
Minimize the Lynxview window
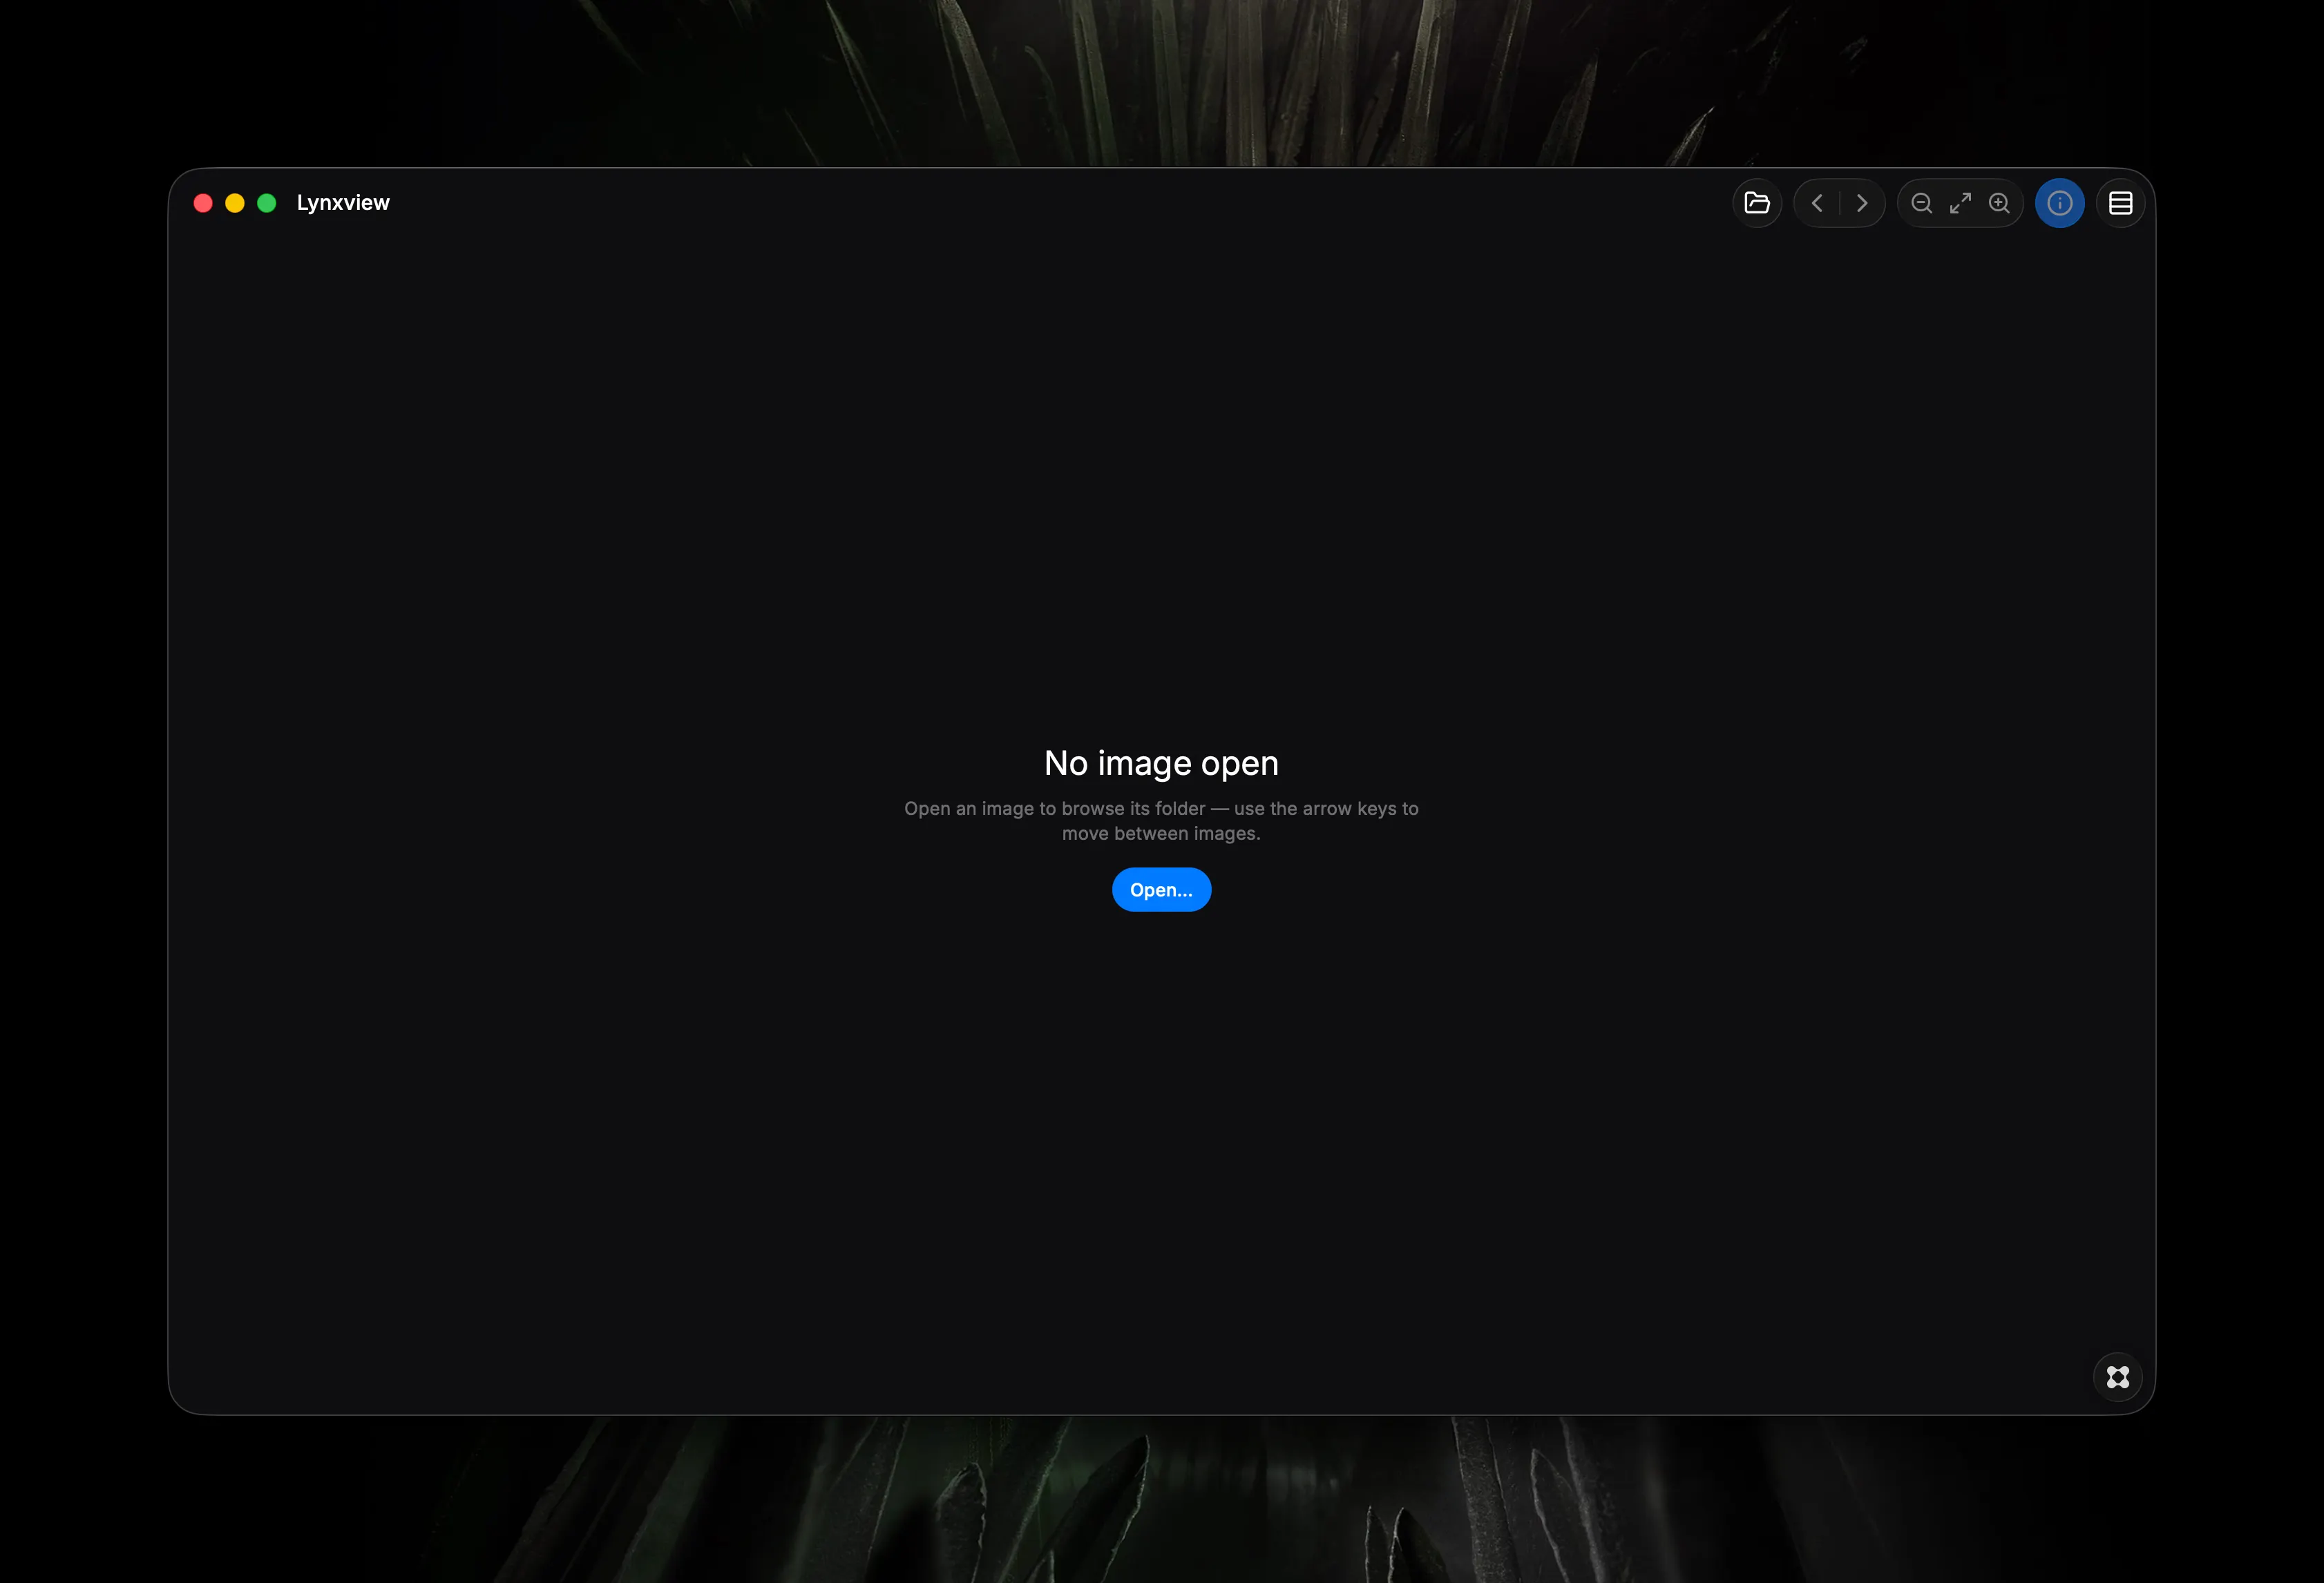(235, 203)
